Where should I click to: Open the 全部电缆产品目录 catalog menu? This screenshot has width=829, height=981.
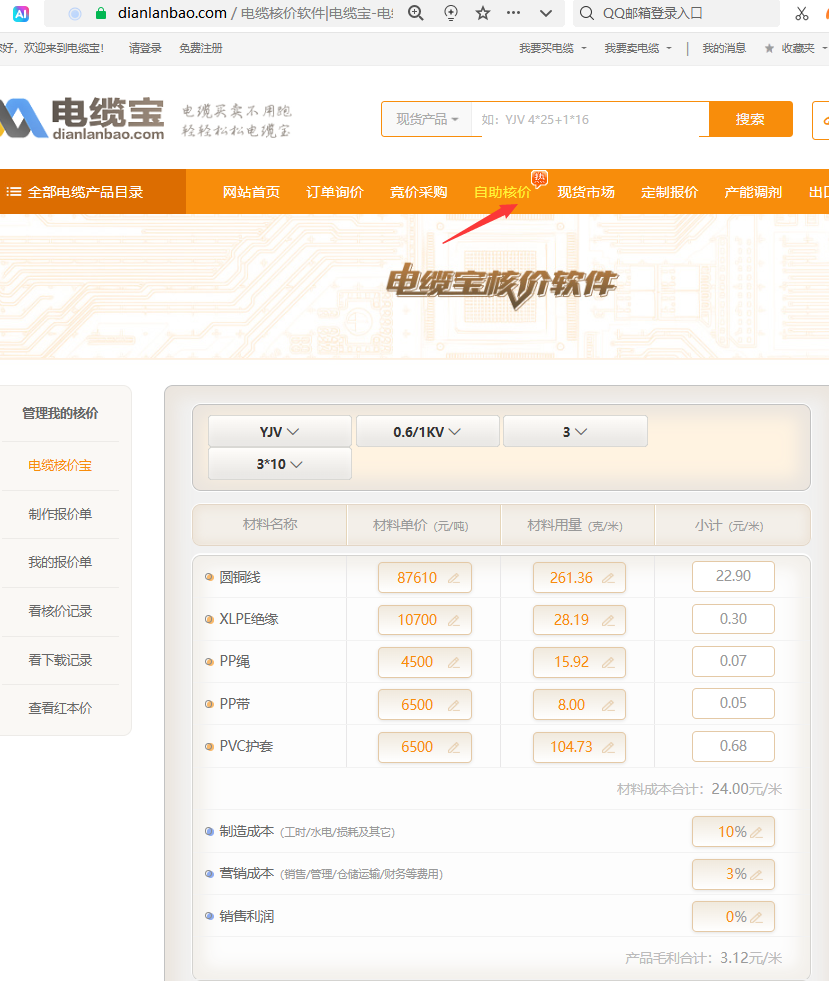coord(93,191)
